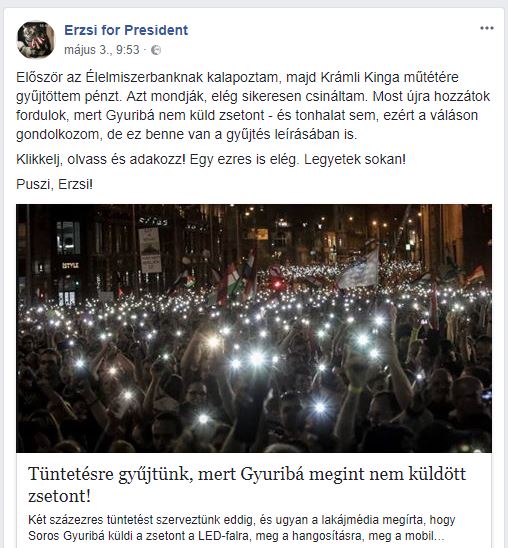This screenshot has height=548, width=508.
Task: Open the protest crowd photo preview
Action: tap(254, 329)
